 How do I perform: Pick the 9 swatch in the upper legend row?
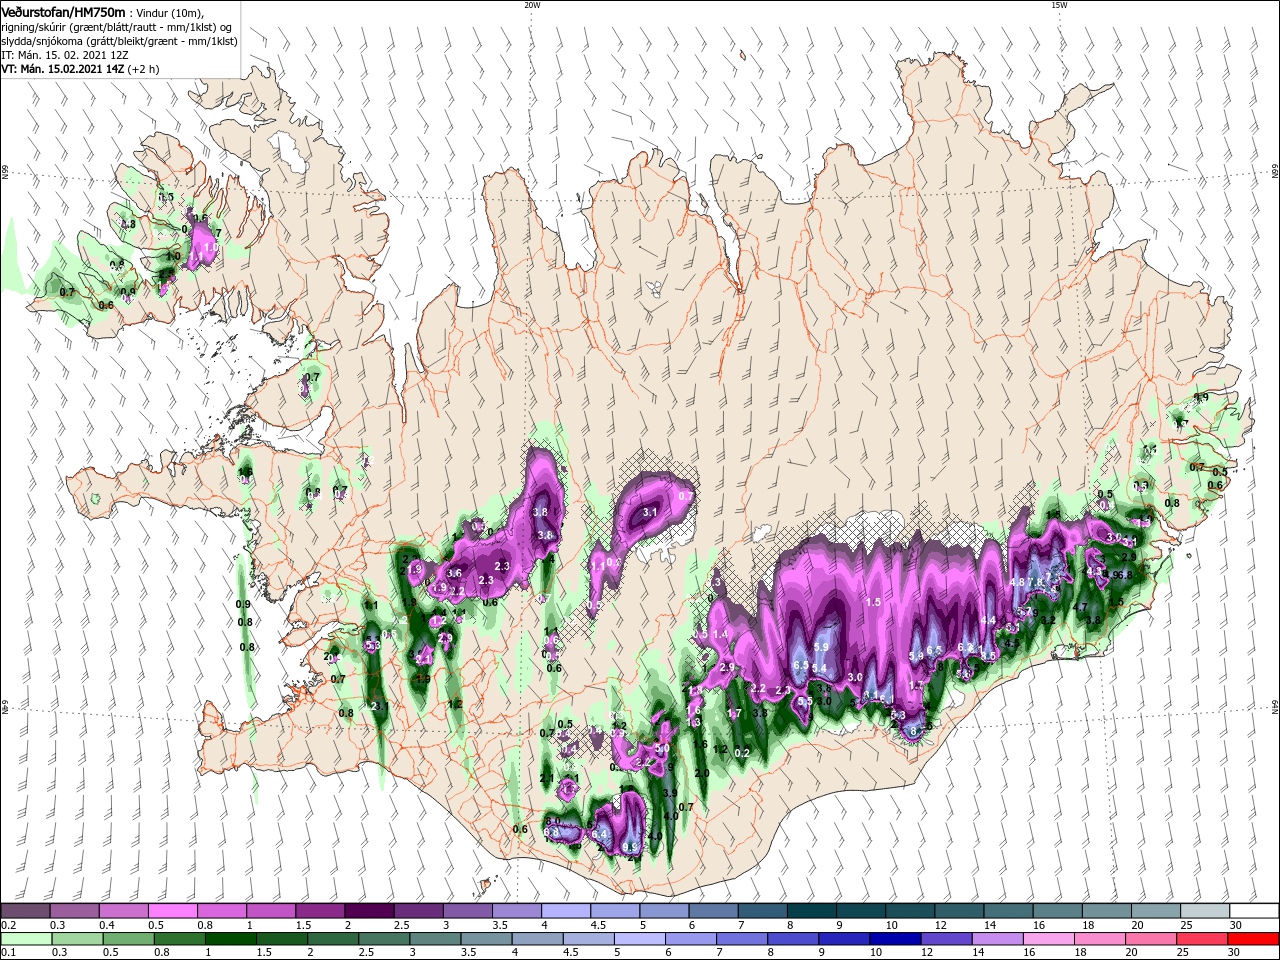860,910
